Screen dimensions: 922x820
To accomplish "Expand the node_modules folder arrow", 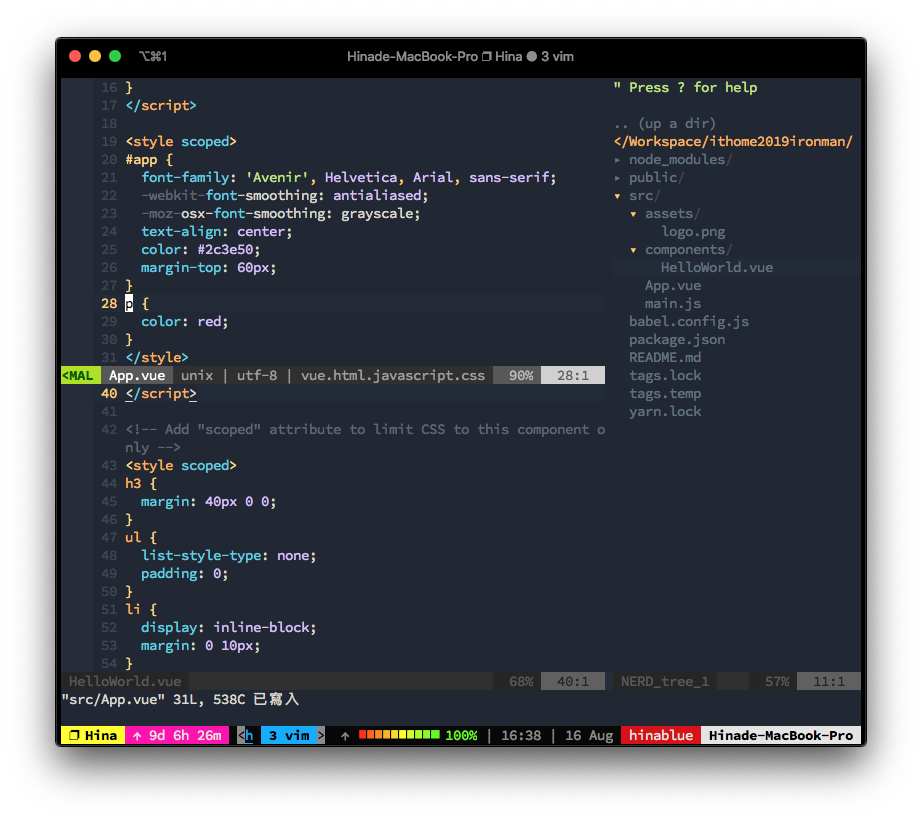I will click(x=617, y=160).
